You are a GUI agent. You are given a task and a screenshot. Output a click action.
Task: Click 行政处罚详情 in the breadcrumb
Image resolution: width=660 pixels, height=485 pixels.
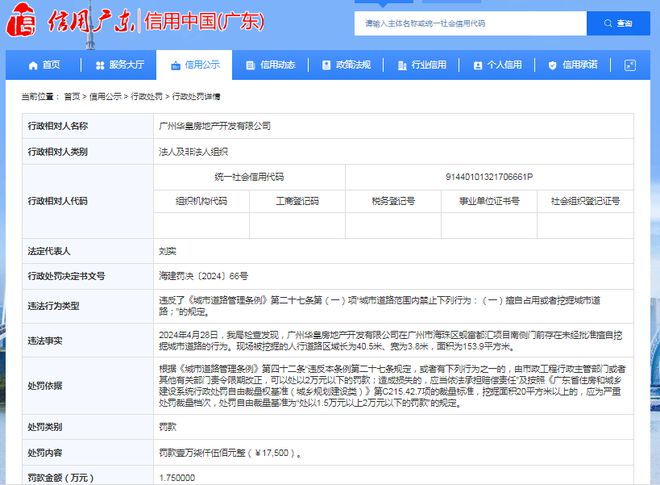196,96
